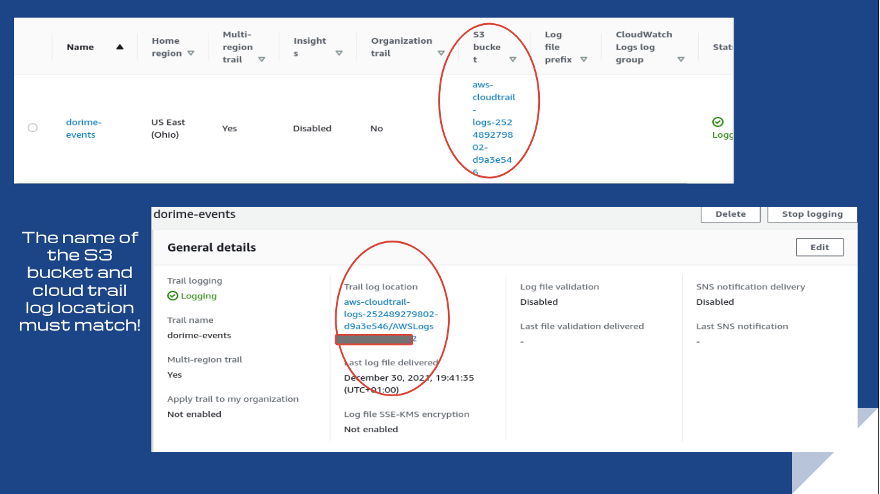Click the 'Disabled' Insights cell in the table
The image size is (880, 494).
click(312, 129)
